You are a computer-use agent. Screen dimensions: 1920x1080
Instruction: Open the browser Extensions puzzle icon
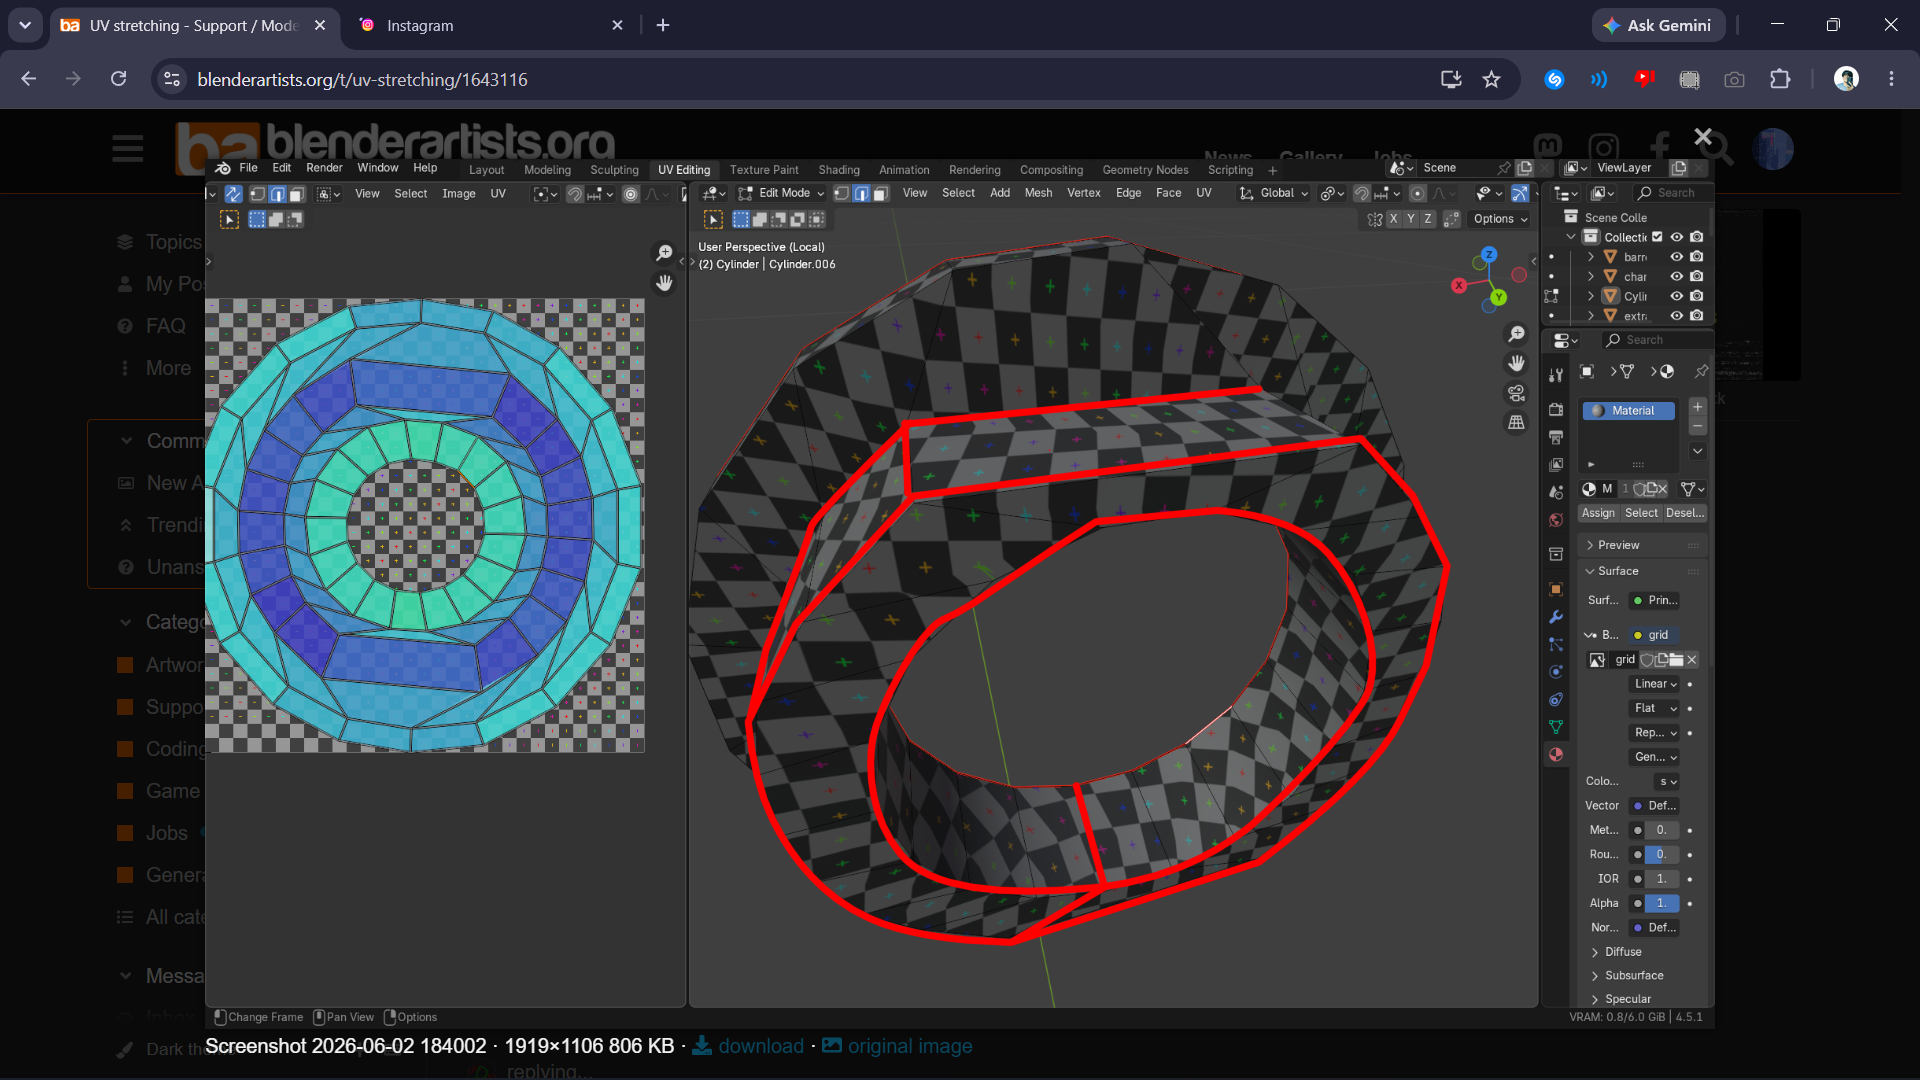click(1780, 79)
